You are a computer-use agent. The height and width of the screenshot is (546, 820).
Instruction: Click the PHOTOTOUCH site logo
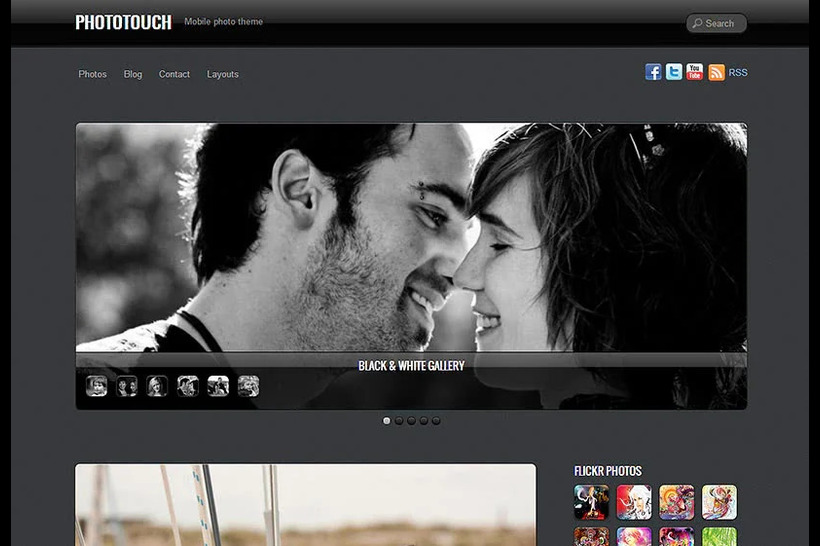pos(123,22)
